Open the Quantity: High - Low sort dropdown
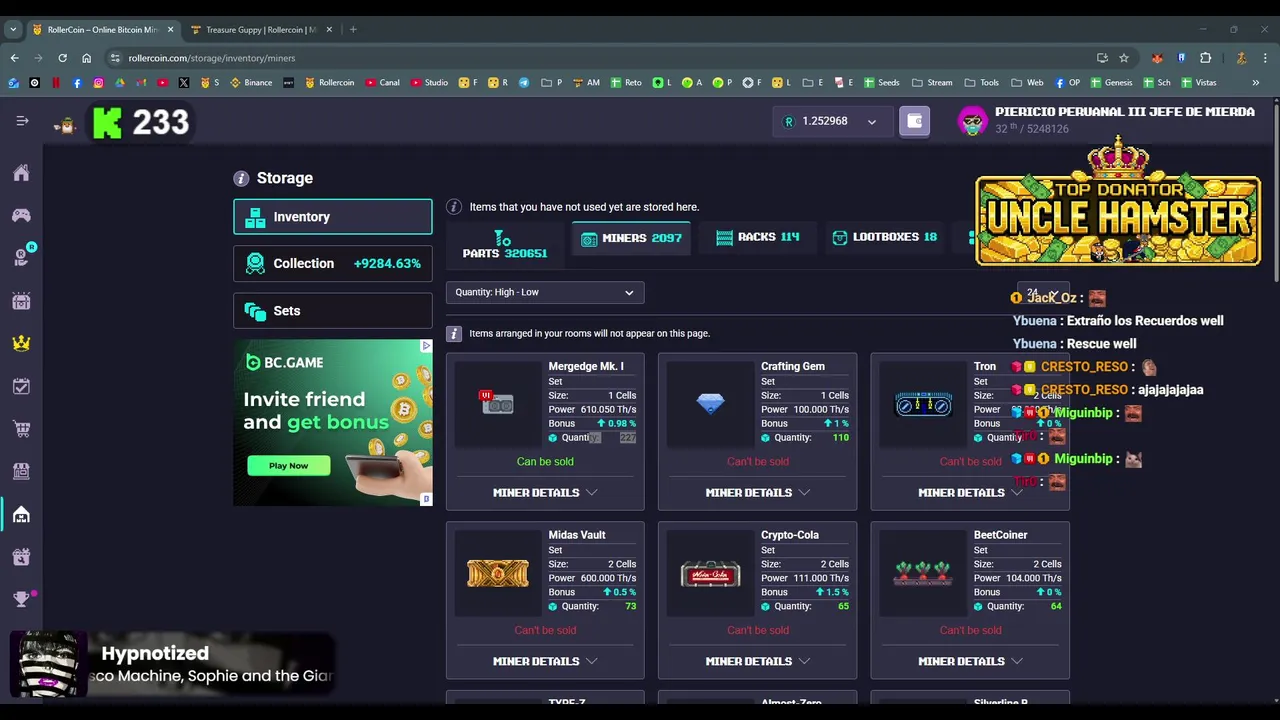 pos(545,292)
